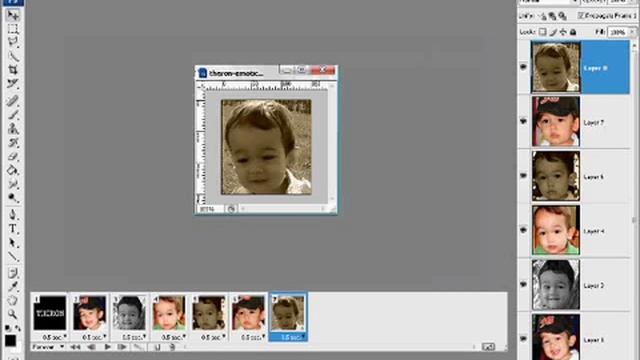This screenshot has height=360, width=640.
Task: Go to the previous animation frame
Action: pyautogui.click(x=91, y=347)
